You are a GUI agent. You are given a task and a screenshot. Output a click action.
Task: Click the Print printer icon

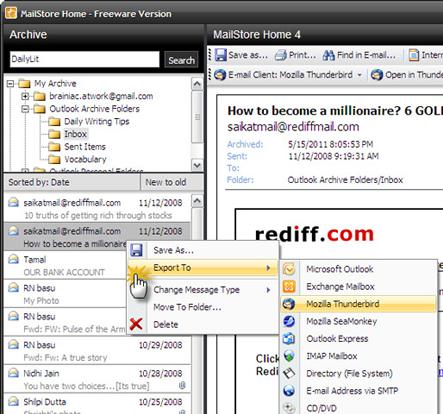click(x=281, y=55)
